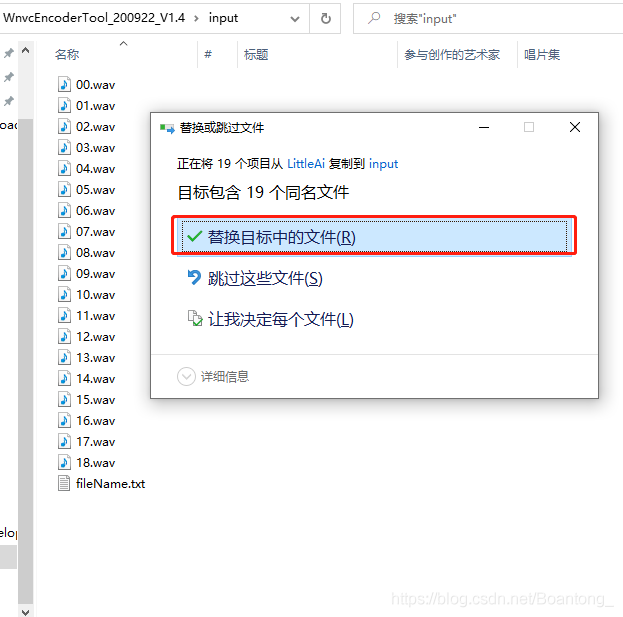
Task: Click the green checkmark replace icon
Action: pos(194,237)
